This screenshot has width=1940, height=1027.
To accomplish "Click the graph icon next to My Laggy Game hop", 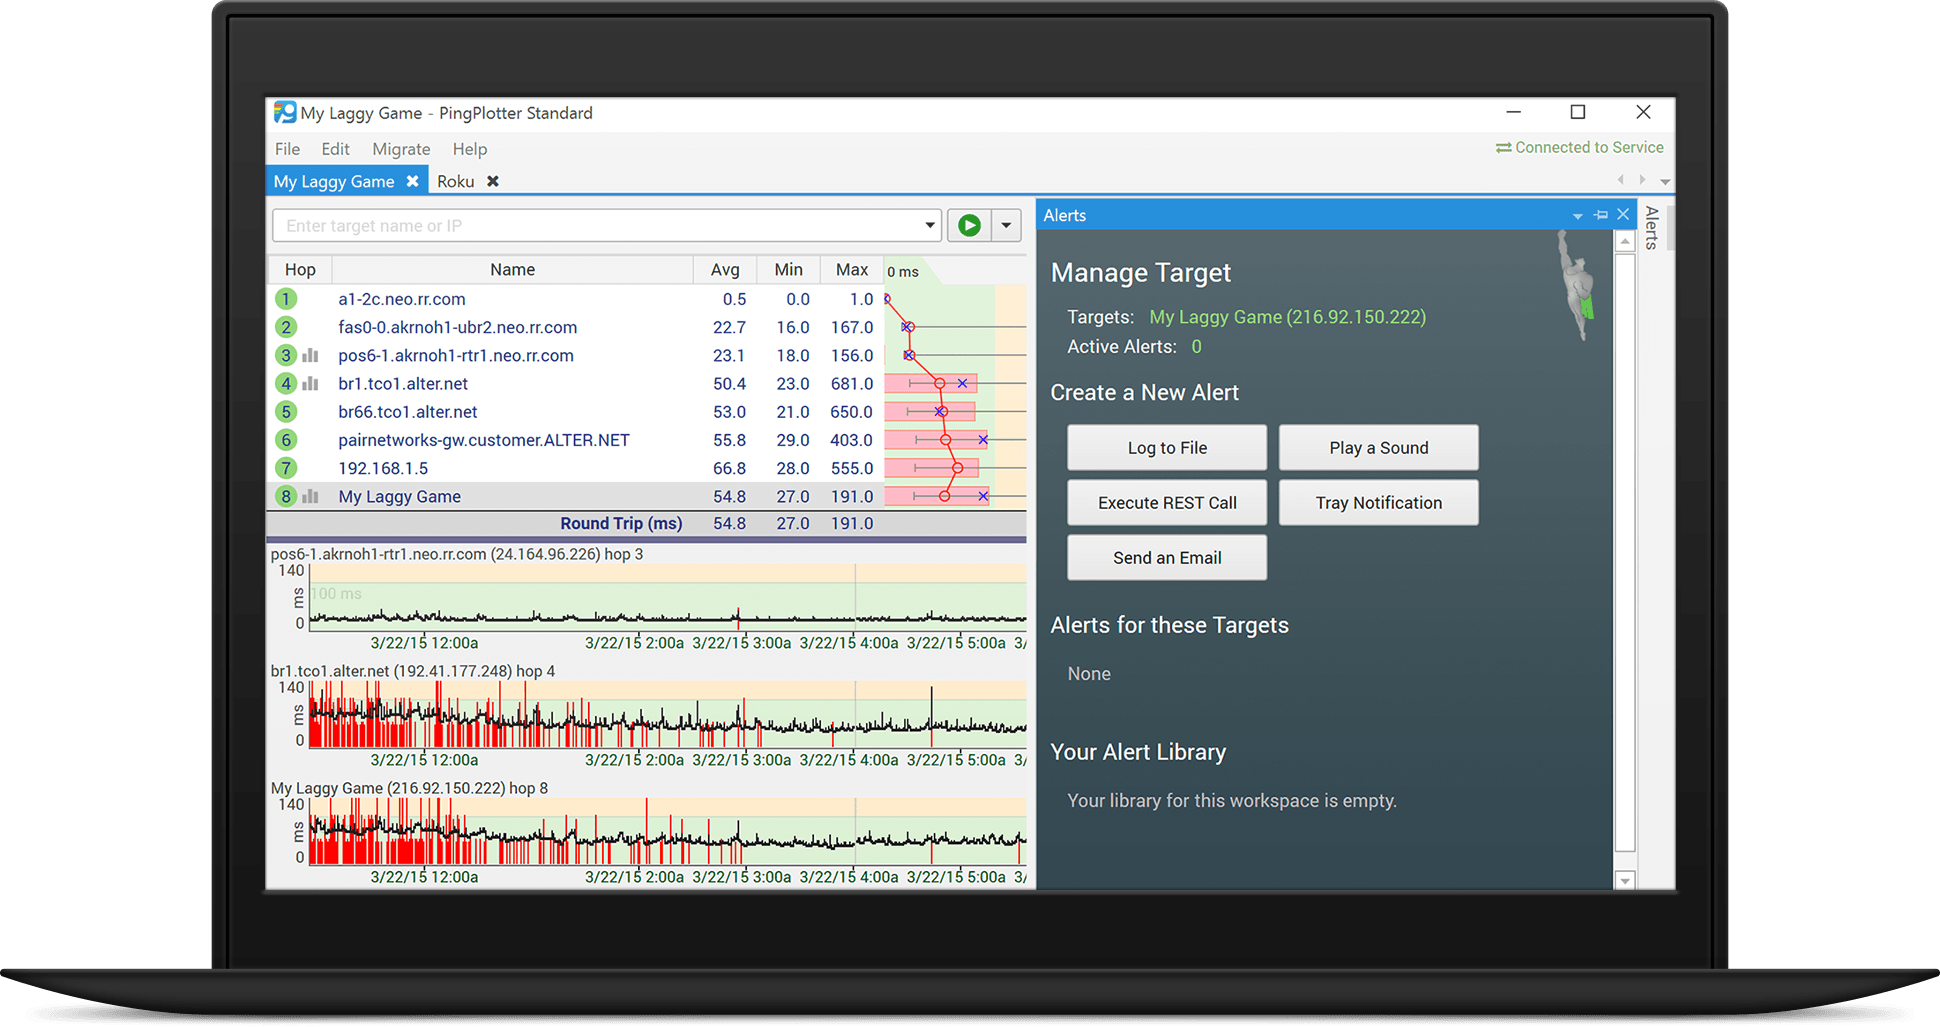I will (x=310, y=496).
